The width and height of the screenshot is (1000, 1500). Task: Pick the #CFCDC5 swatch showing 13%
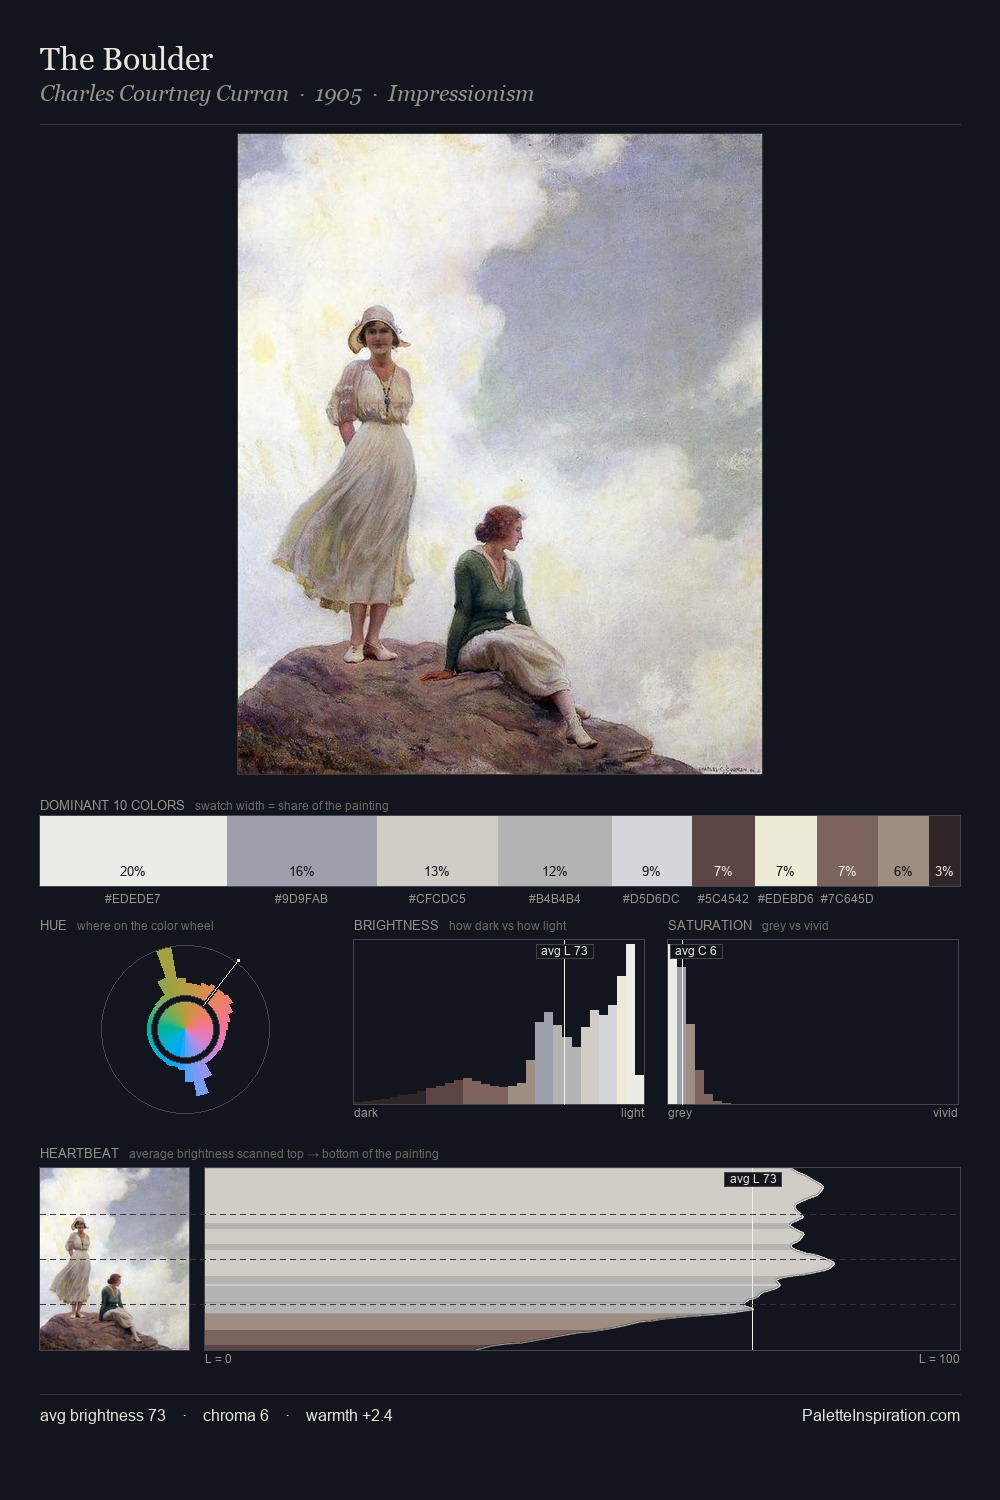(437, 851)
